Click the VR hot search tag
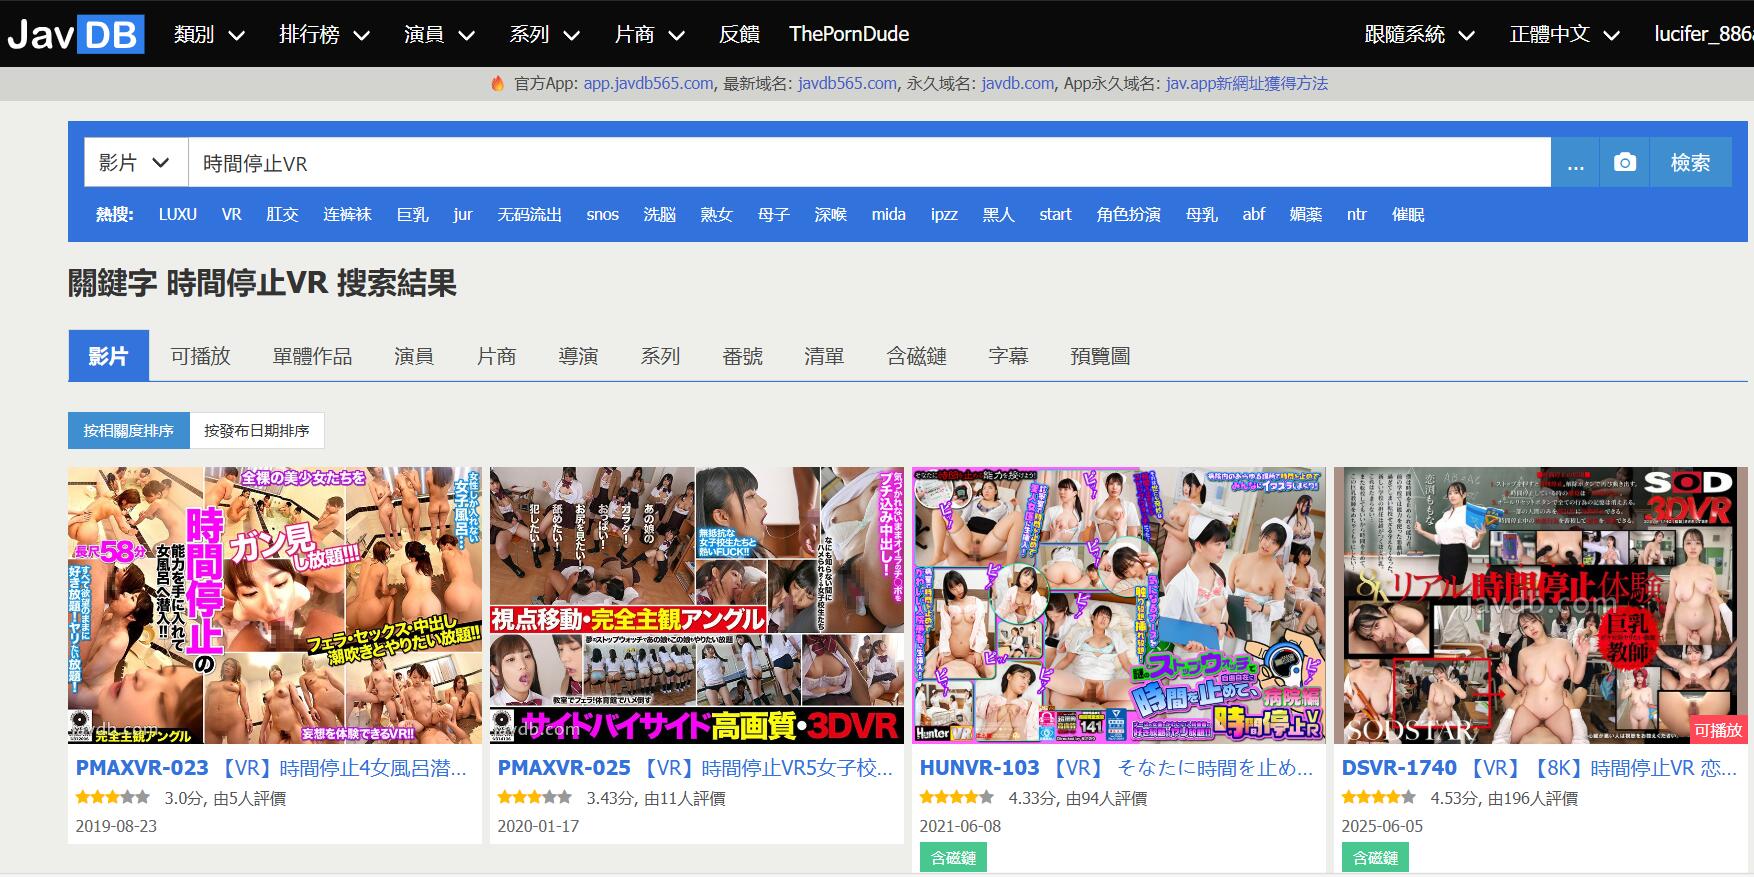Viewport: 1754px width, 877px height. tap(232, 214)
